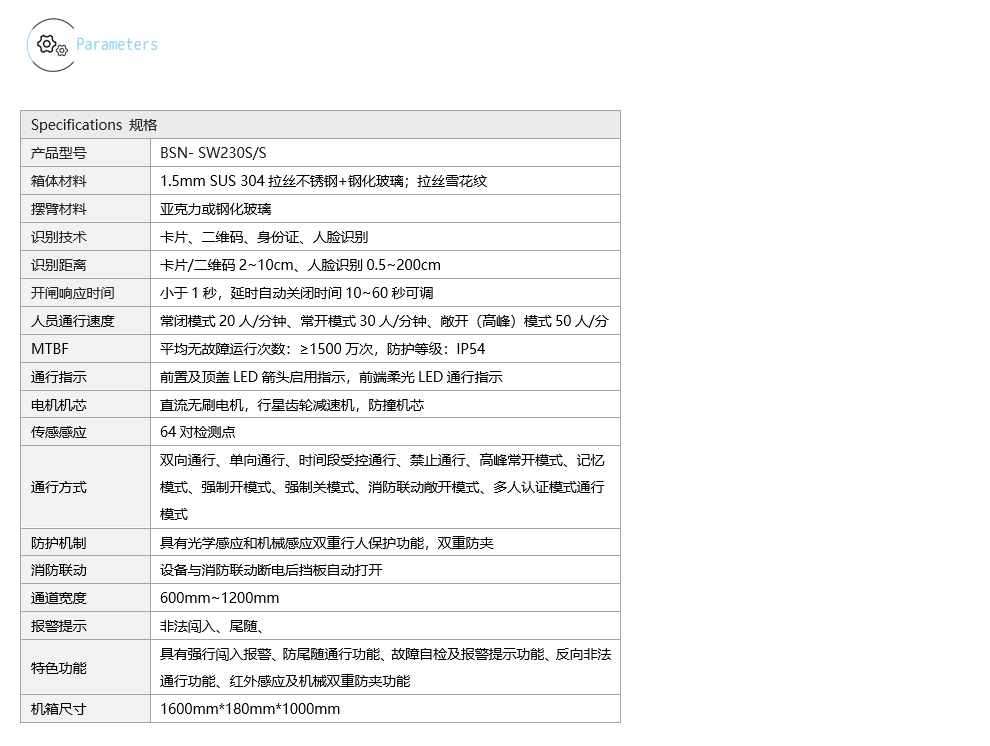990x746 pixels.
Task: Select the MTBF row label
Action: 50,349
